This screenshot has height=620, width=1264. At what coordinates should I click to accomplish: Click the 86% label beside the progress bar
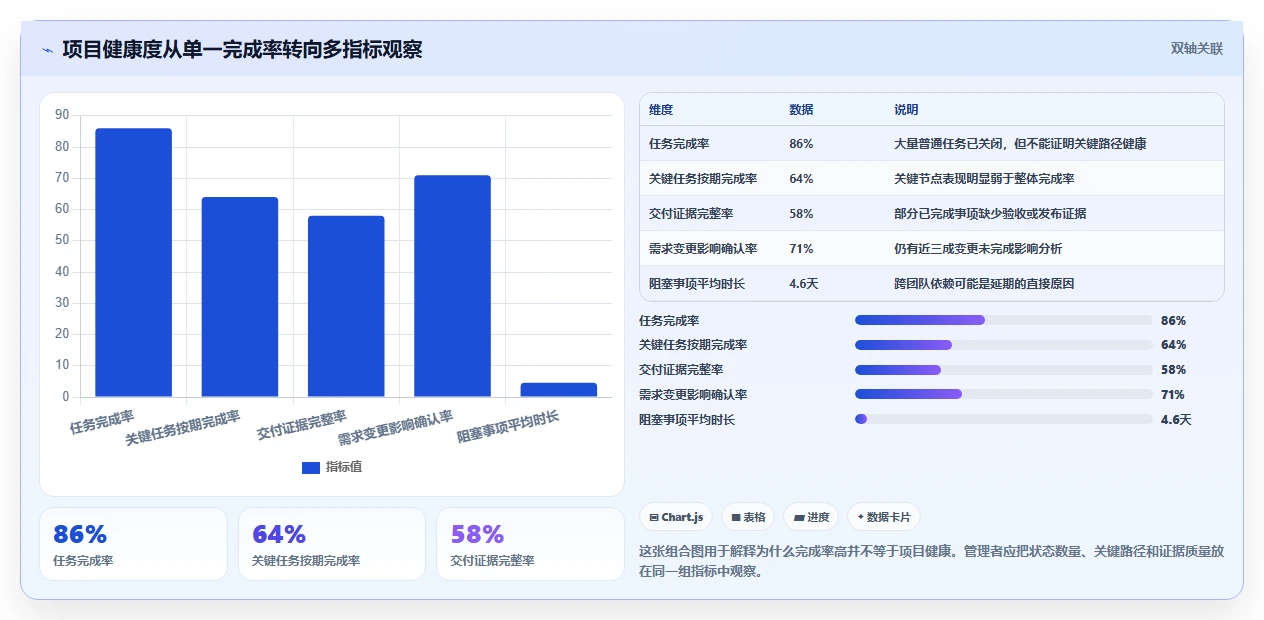pos(1173,321)
